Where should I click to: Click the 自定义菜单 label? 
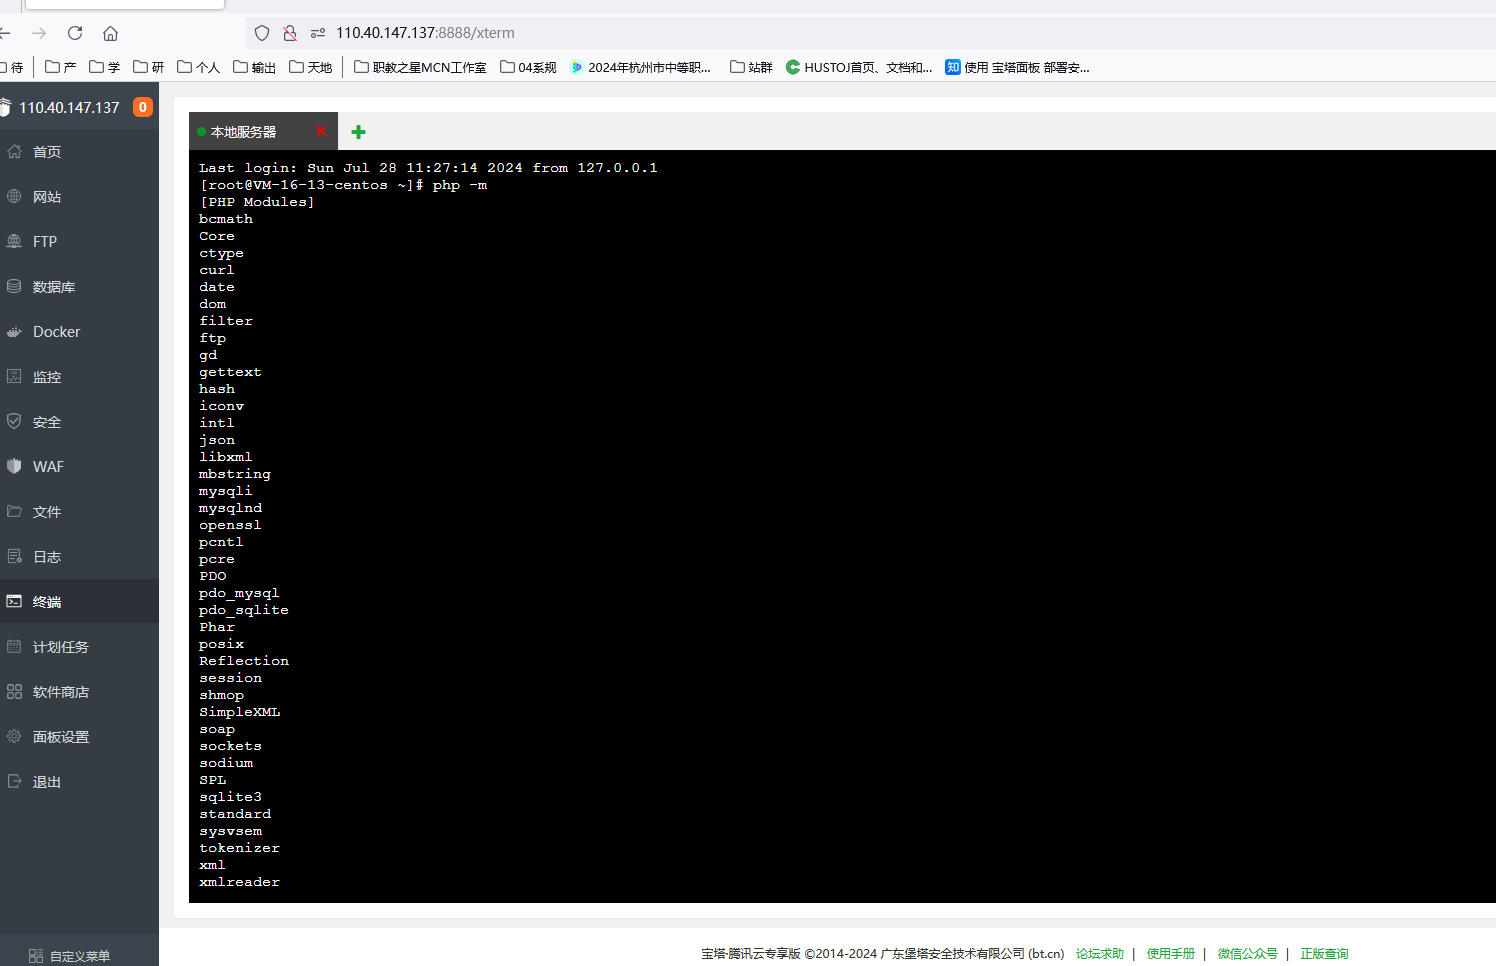click(x=80, y=956)
